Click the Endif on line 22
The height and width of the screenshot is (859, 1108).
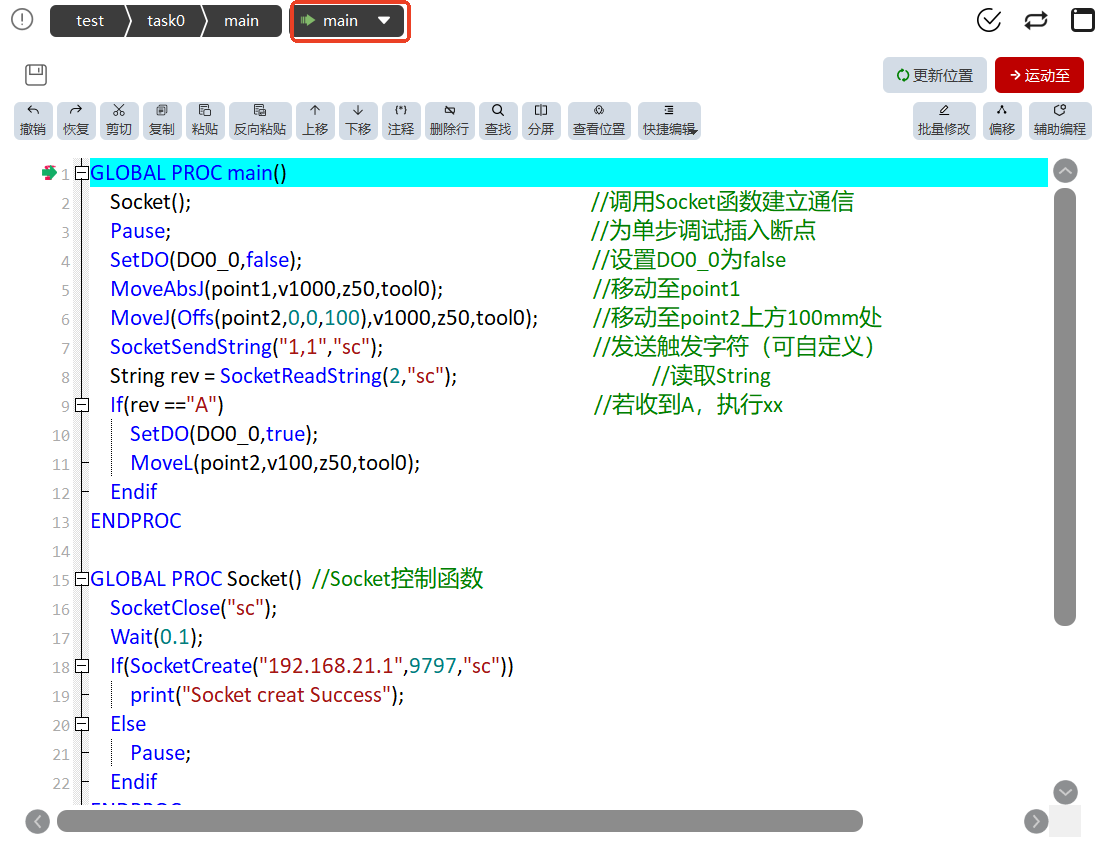(x=134, y=782)
